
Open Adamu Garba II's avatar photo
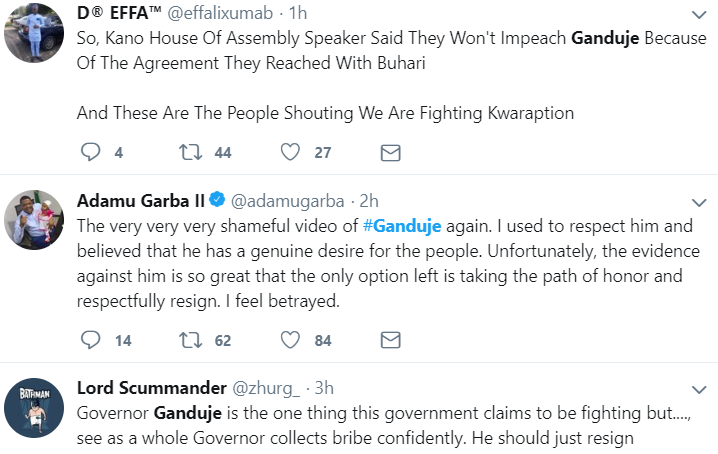(x=34, y=220)
